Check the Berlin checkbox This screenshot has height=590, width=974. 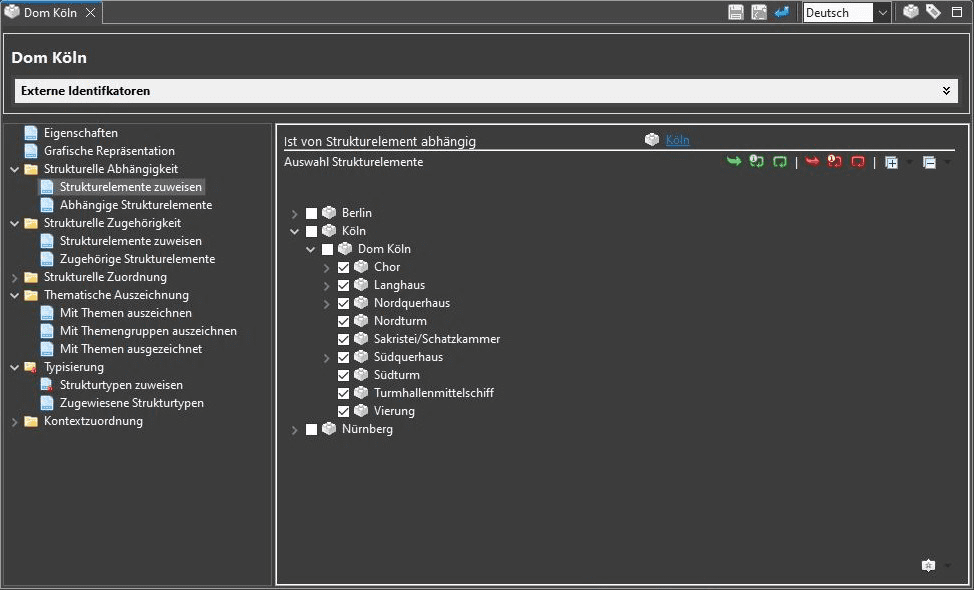pyautogui.click(x=312, y=214)
